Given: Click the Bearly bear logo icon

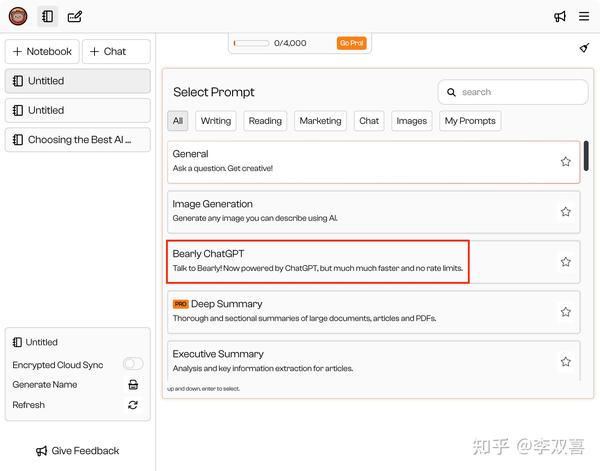Looking at the screenshot, I should click(x=17, y=16).
